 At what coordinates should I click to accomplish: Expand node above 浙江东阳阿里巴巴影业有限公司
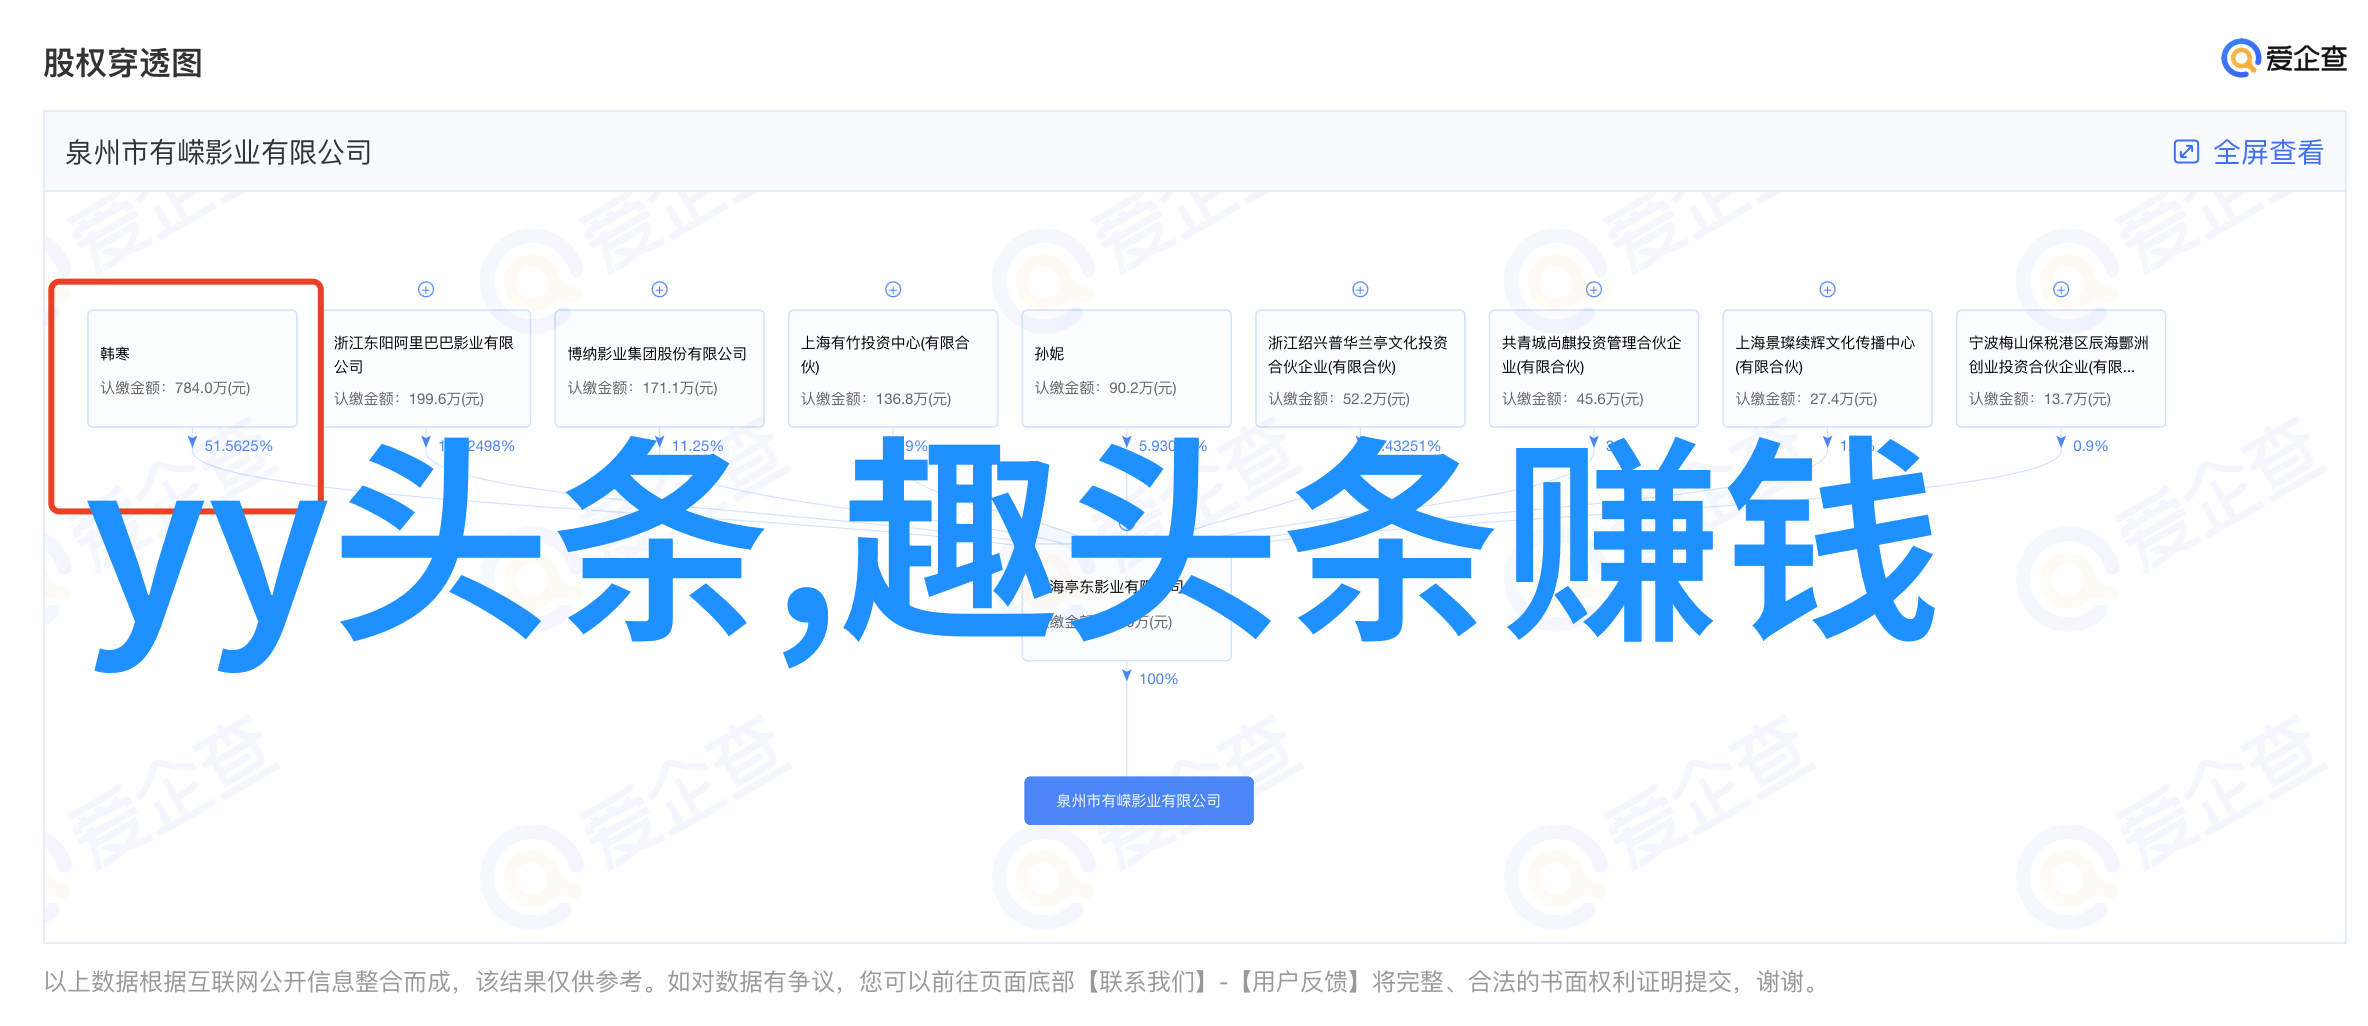coord(426,289)
